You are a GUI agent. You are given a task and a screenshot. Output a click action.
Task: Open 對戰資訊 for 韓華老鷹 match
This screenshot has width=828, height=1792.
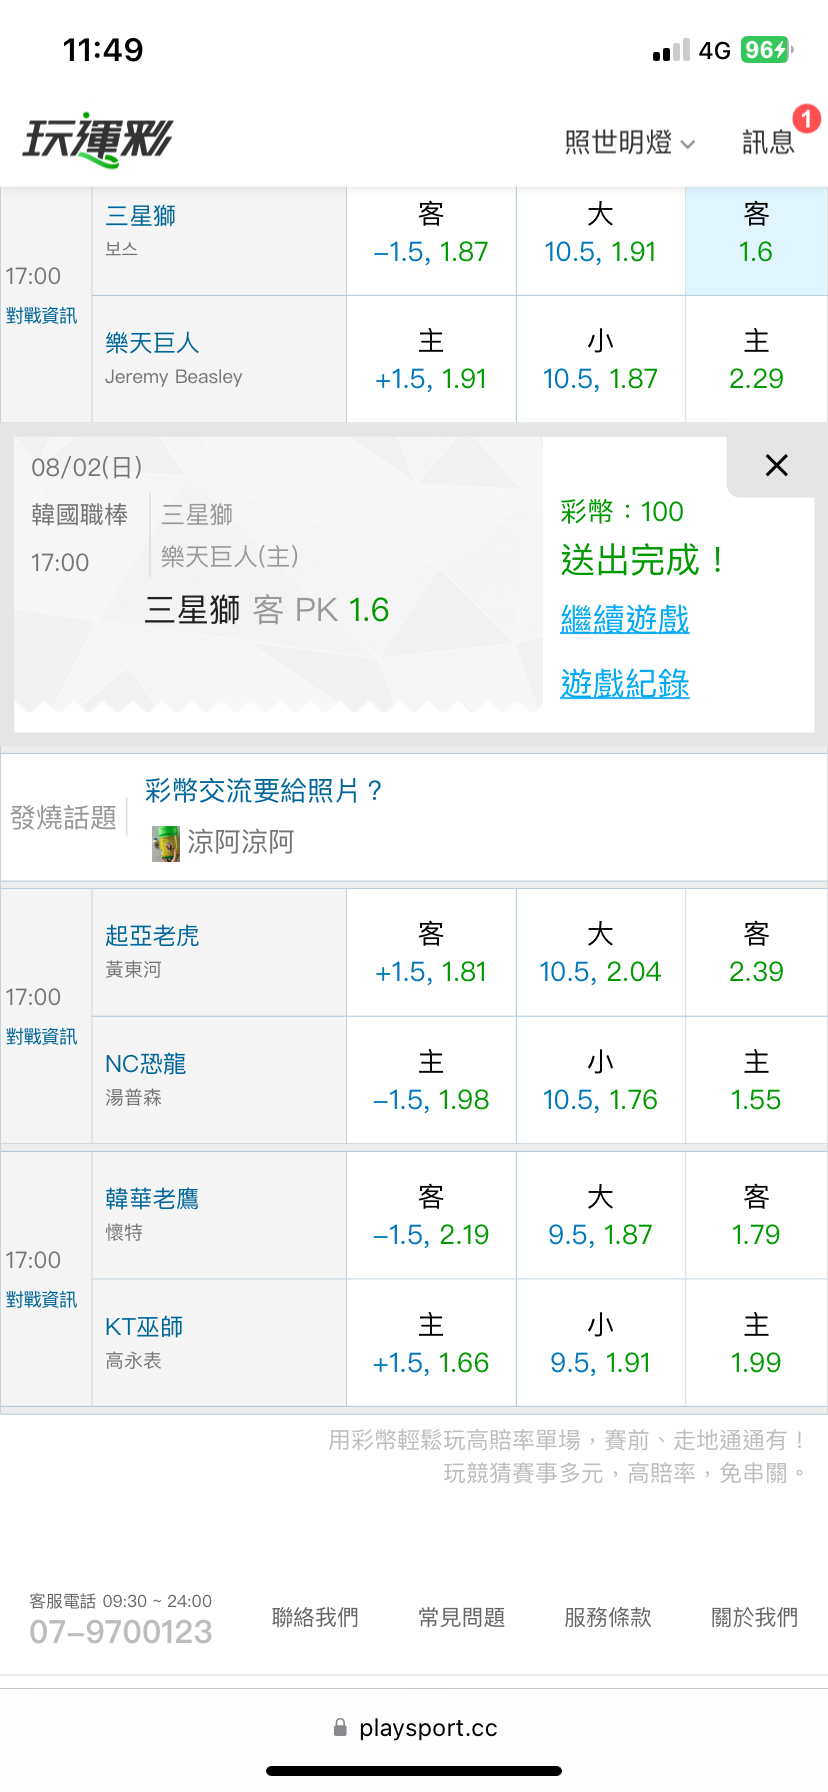pos(41,1300)
